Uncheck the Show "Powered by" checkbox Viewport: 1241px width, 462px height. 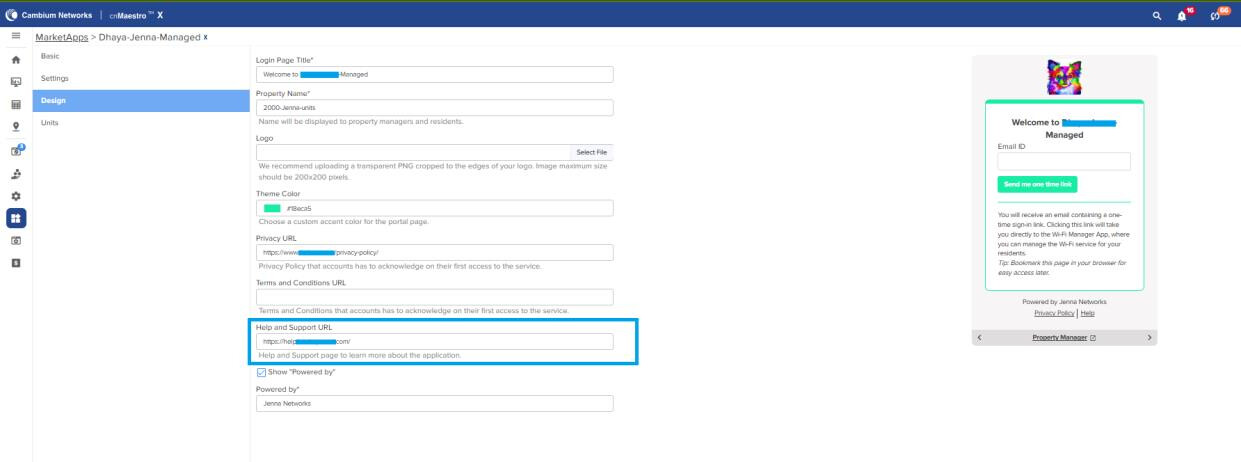[262, 372]
